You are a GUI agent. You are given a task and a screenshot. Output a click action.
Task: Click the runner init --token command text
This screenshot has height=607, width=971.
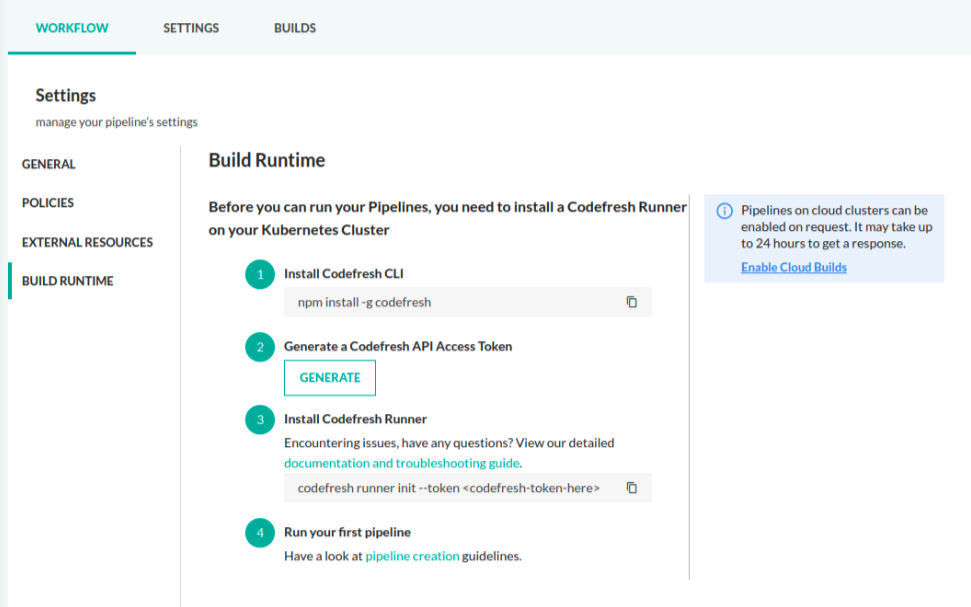448,488
